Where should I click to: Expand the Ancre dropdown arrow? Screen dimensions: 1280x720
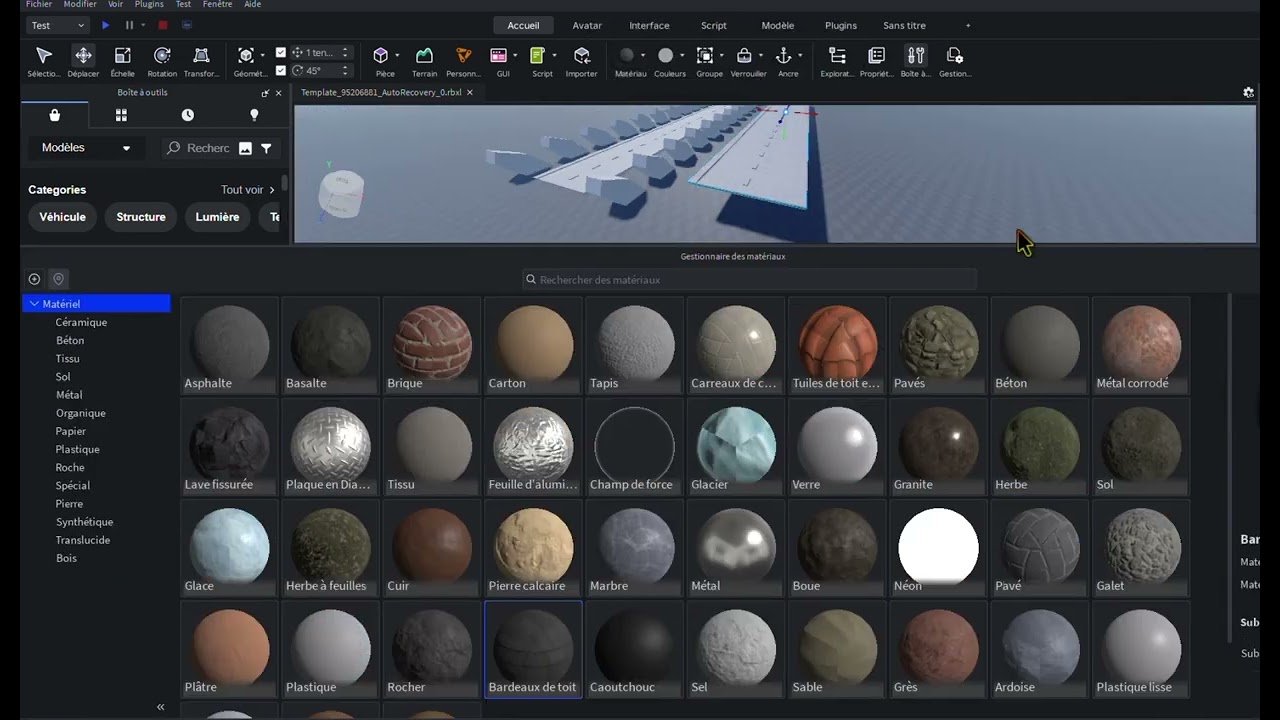[x=800, y=56]
